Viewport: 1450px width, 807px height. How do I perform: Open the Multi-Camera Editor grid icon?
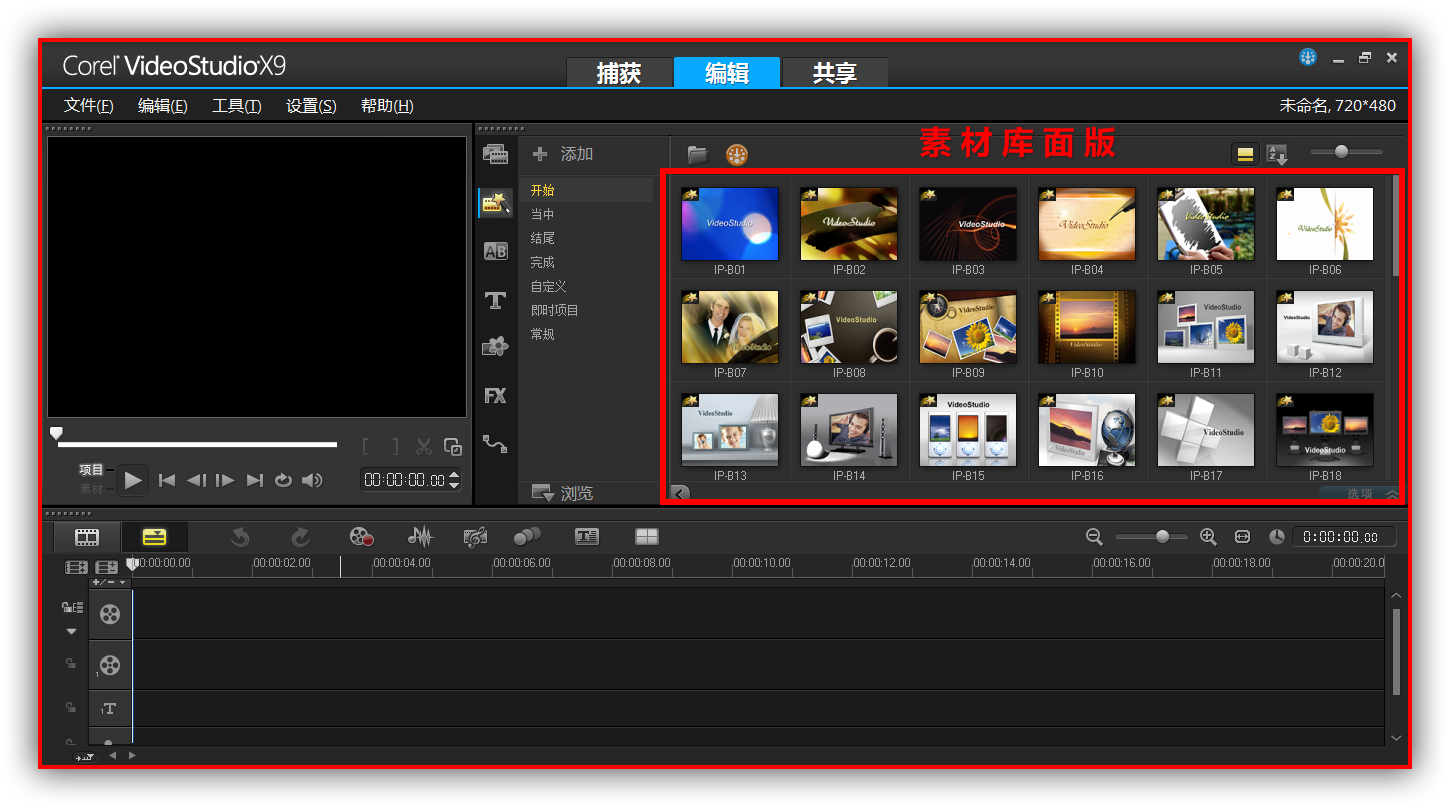pyautogui.click(x=647, y=537)
